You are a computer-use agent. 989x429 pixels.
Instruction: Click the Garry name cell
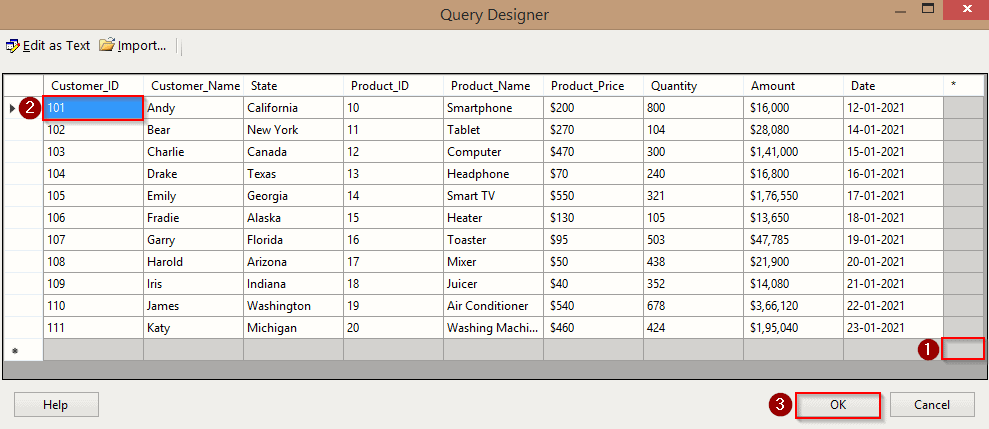coord(194,240)
